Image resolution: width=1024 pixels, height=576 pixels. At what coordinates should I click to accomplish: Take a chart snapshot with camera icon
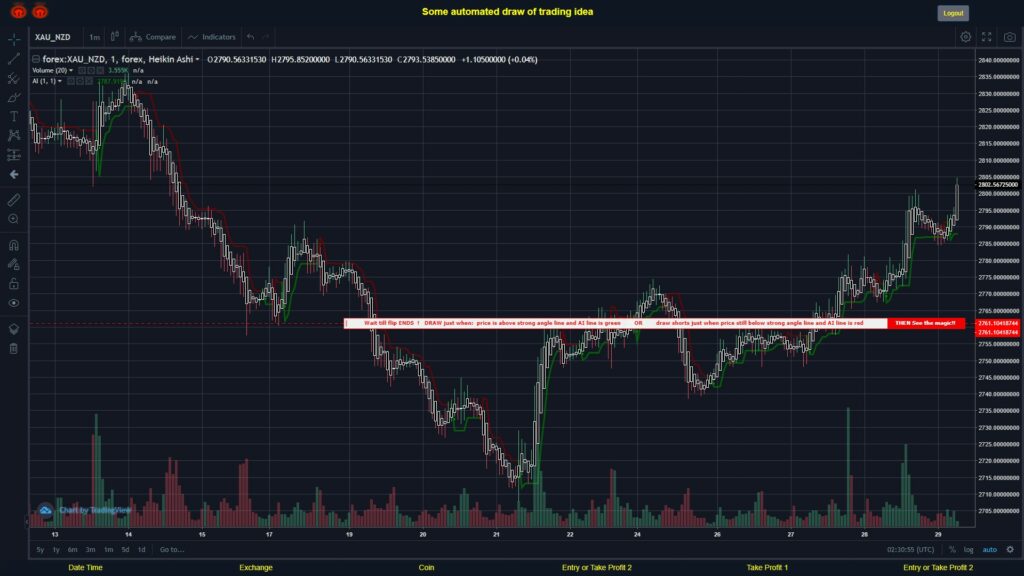pos(1010,37)
